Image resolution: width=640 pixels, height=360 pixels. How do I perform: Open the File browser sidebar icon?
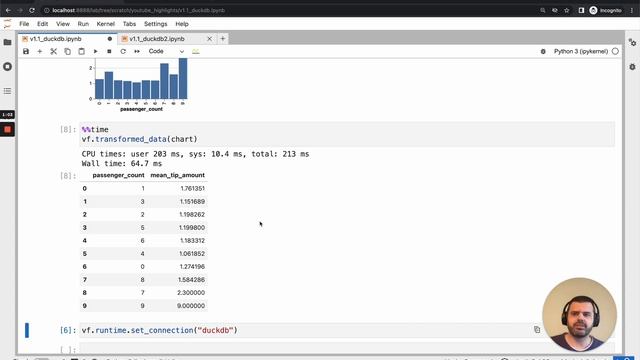[x=7, y=42]
